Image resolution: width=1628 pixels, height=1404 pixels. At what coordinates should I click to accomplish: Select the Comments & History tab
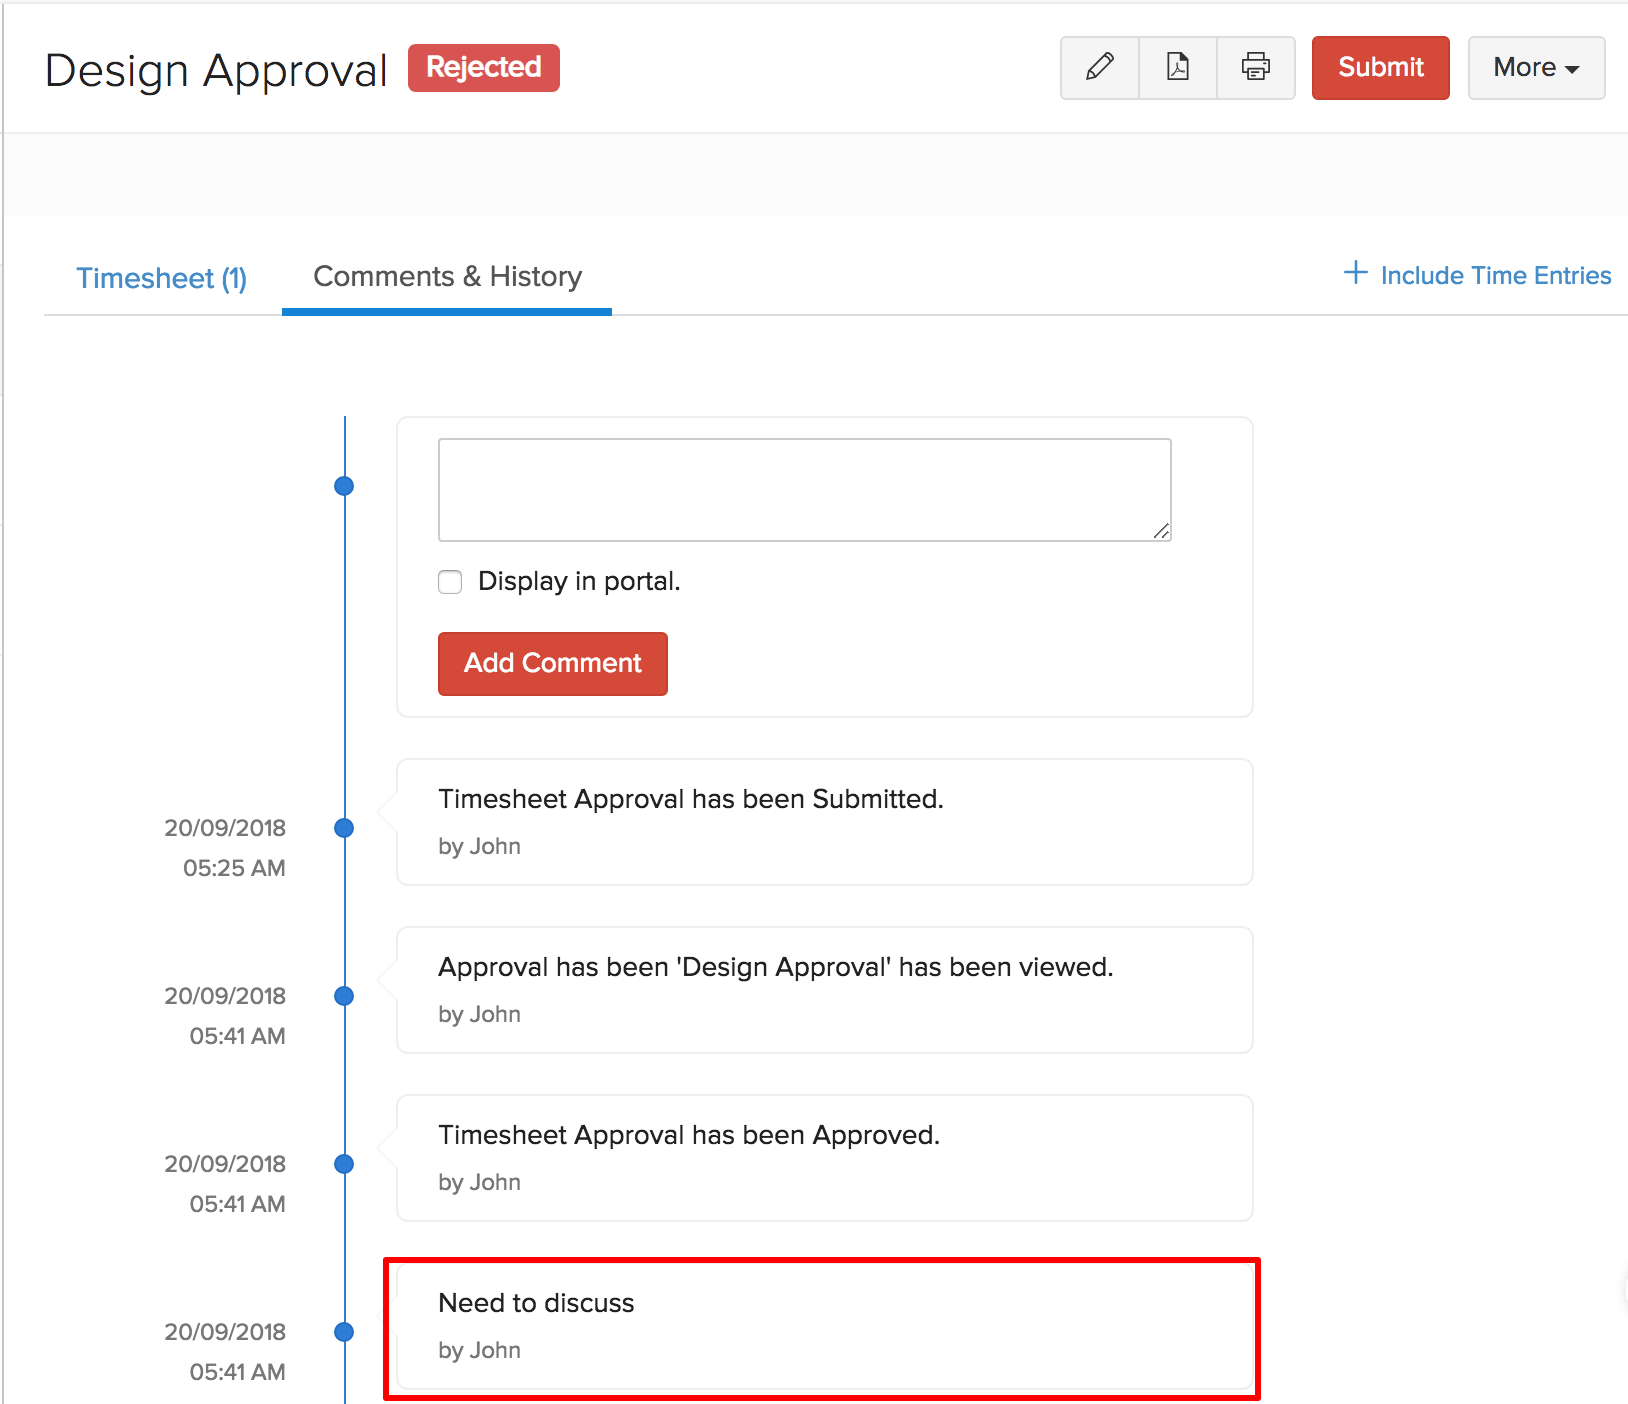447,277
